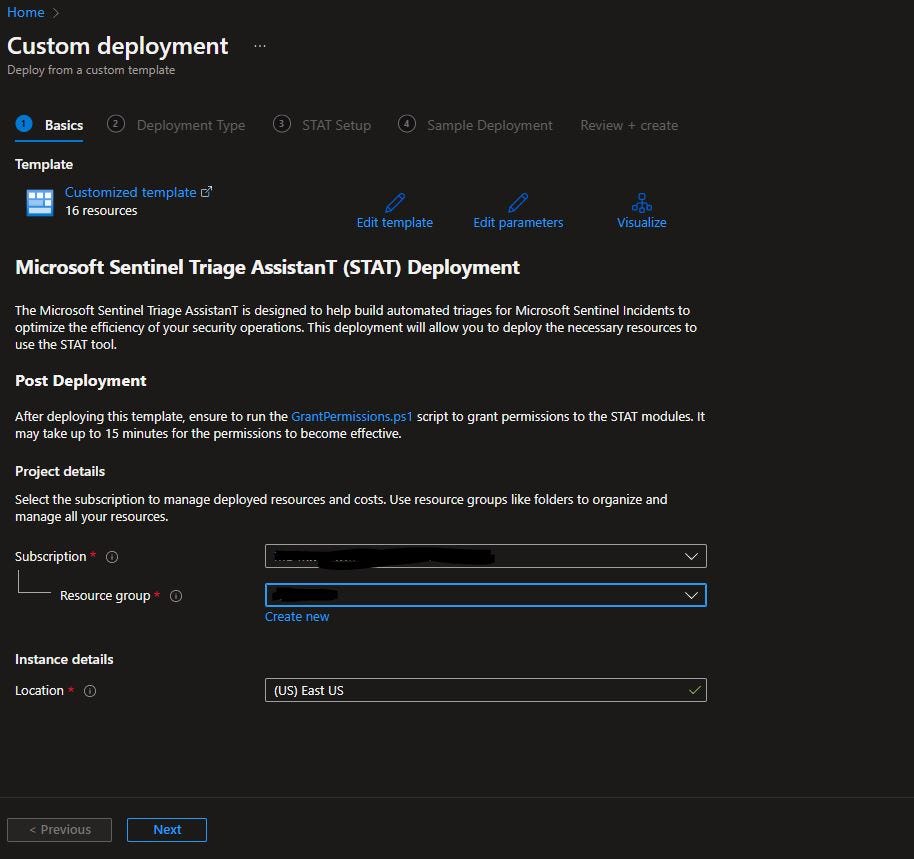Click the Visualize diagram icon

click(641, 202)
